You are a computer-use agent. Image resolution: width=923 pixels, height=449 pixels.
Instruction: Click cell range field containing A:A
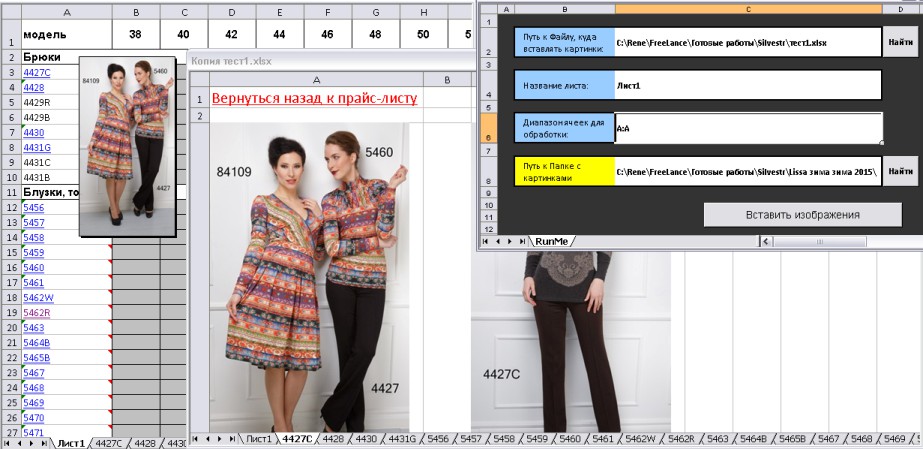point(748,128)
